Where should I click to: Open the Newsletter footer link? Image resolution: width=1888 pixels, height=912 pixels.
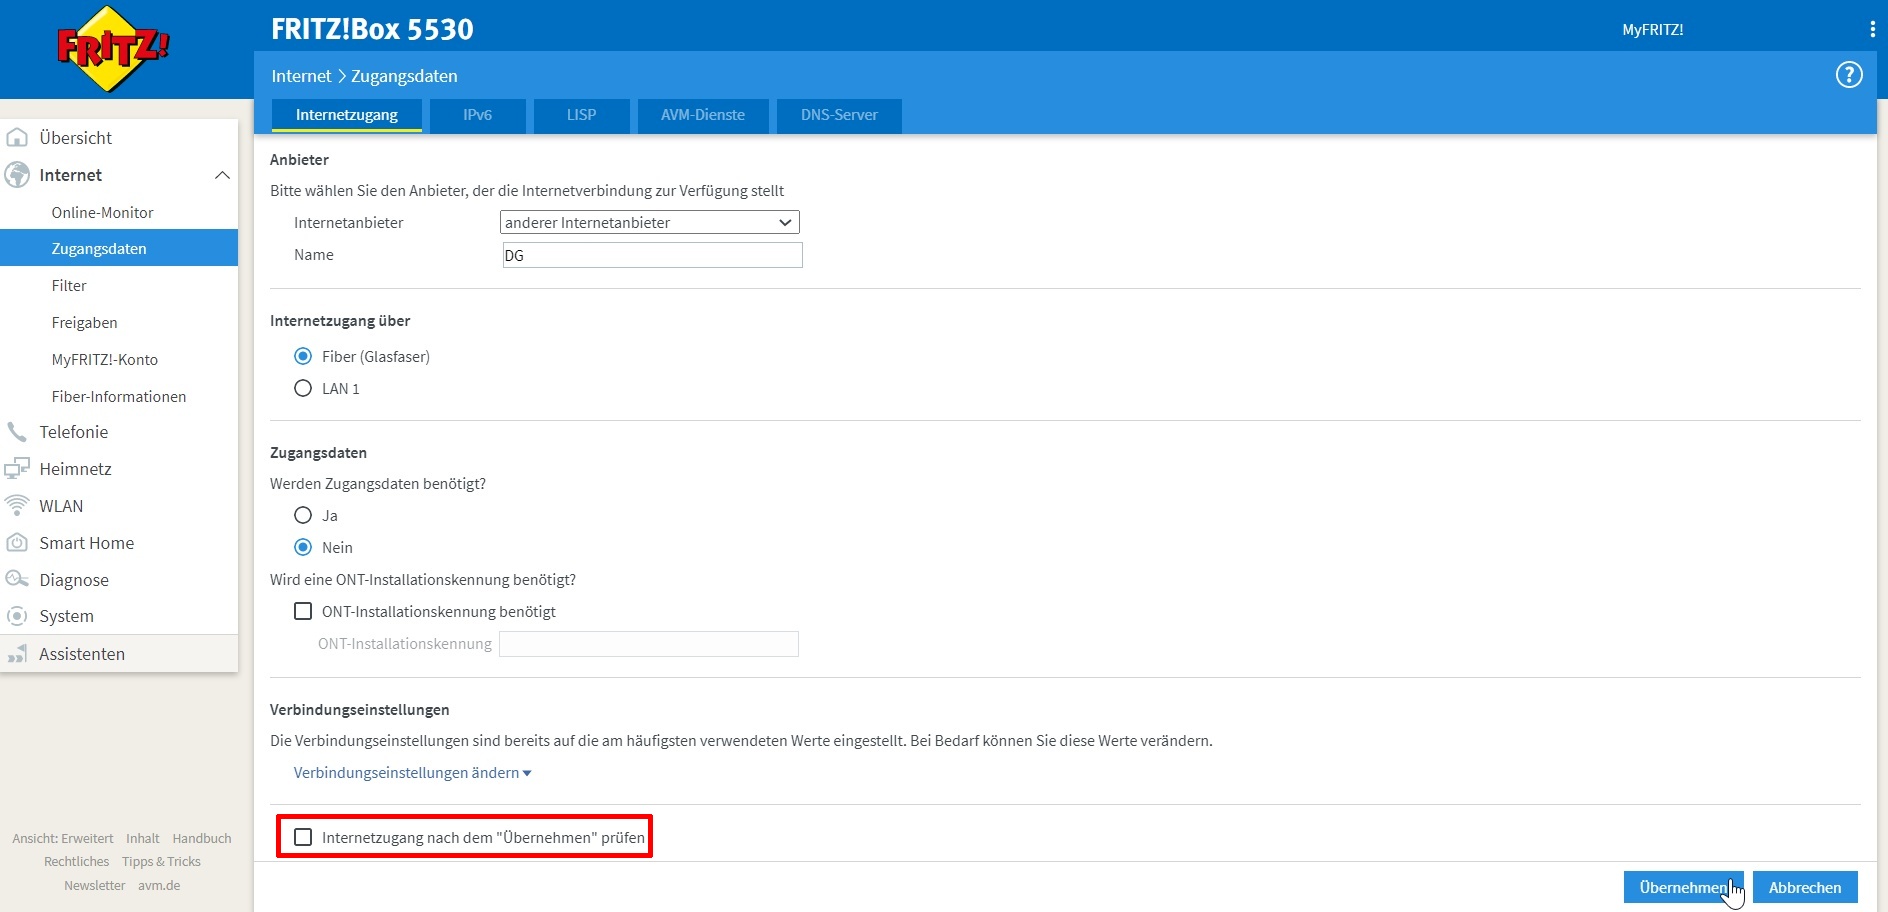click(x=95, y=885)
